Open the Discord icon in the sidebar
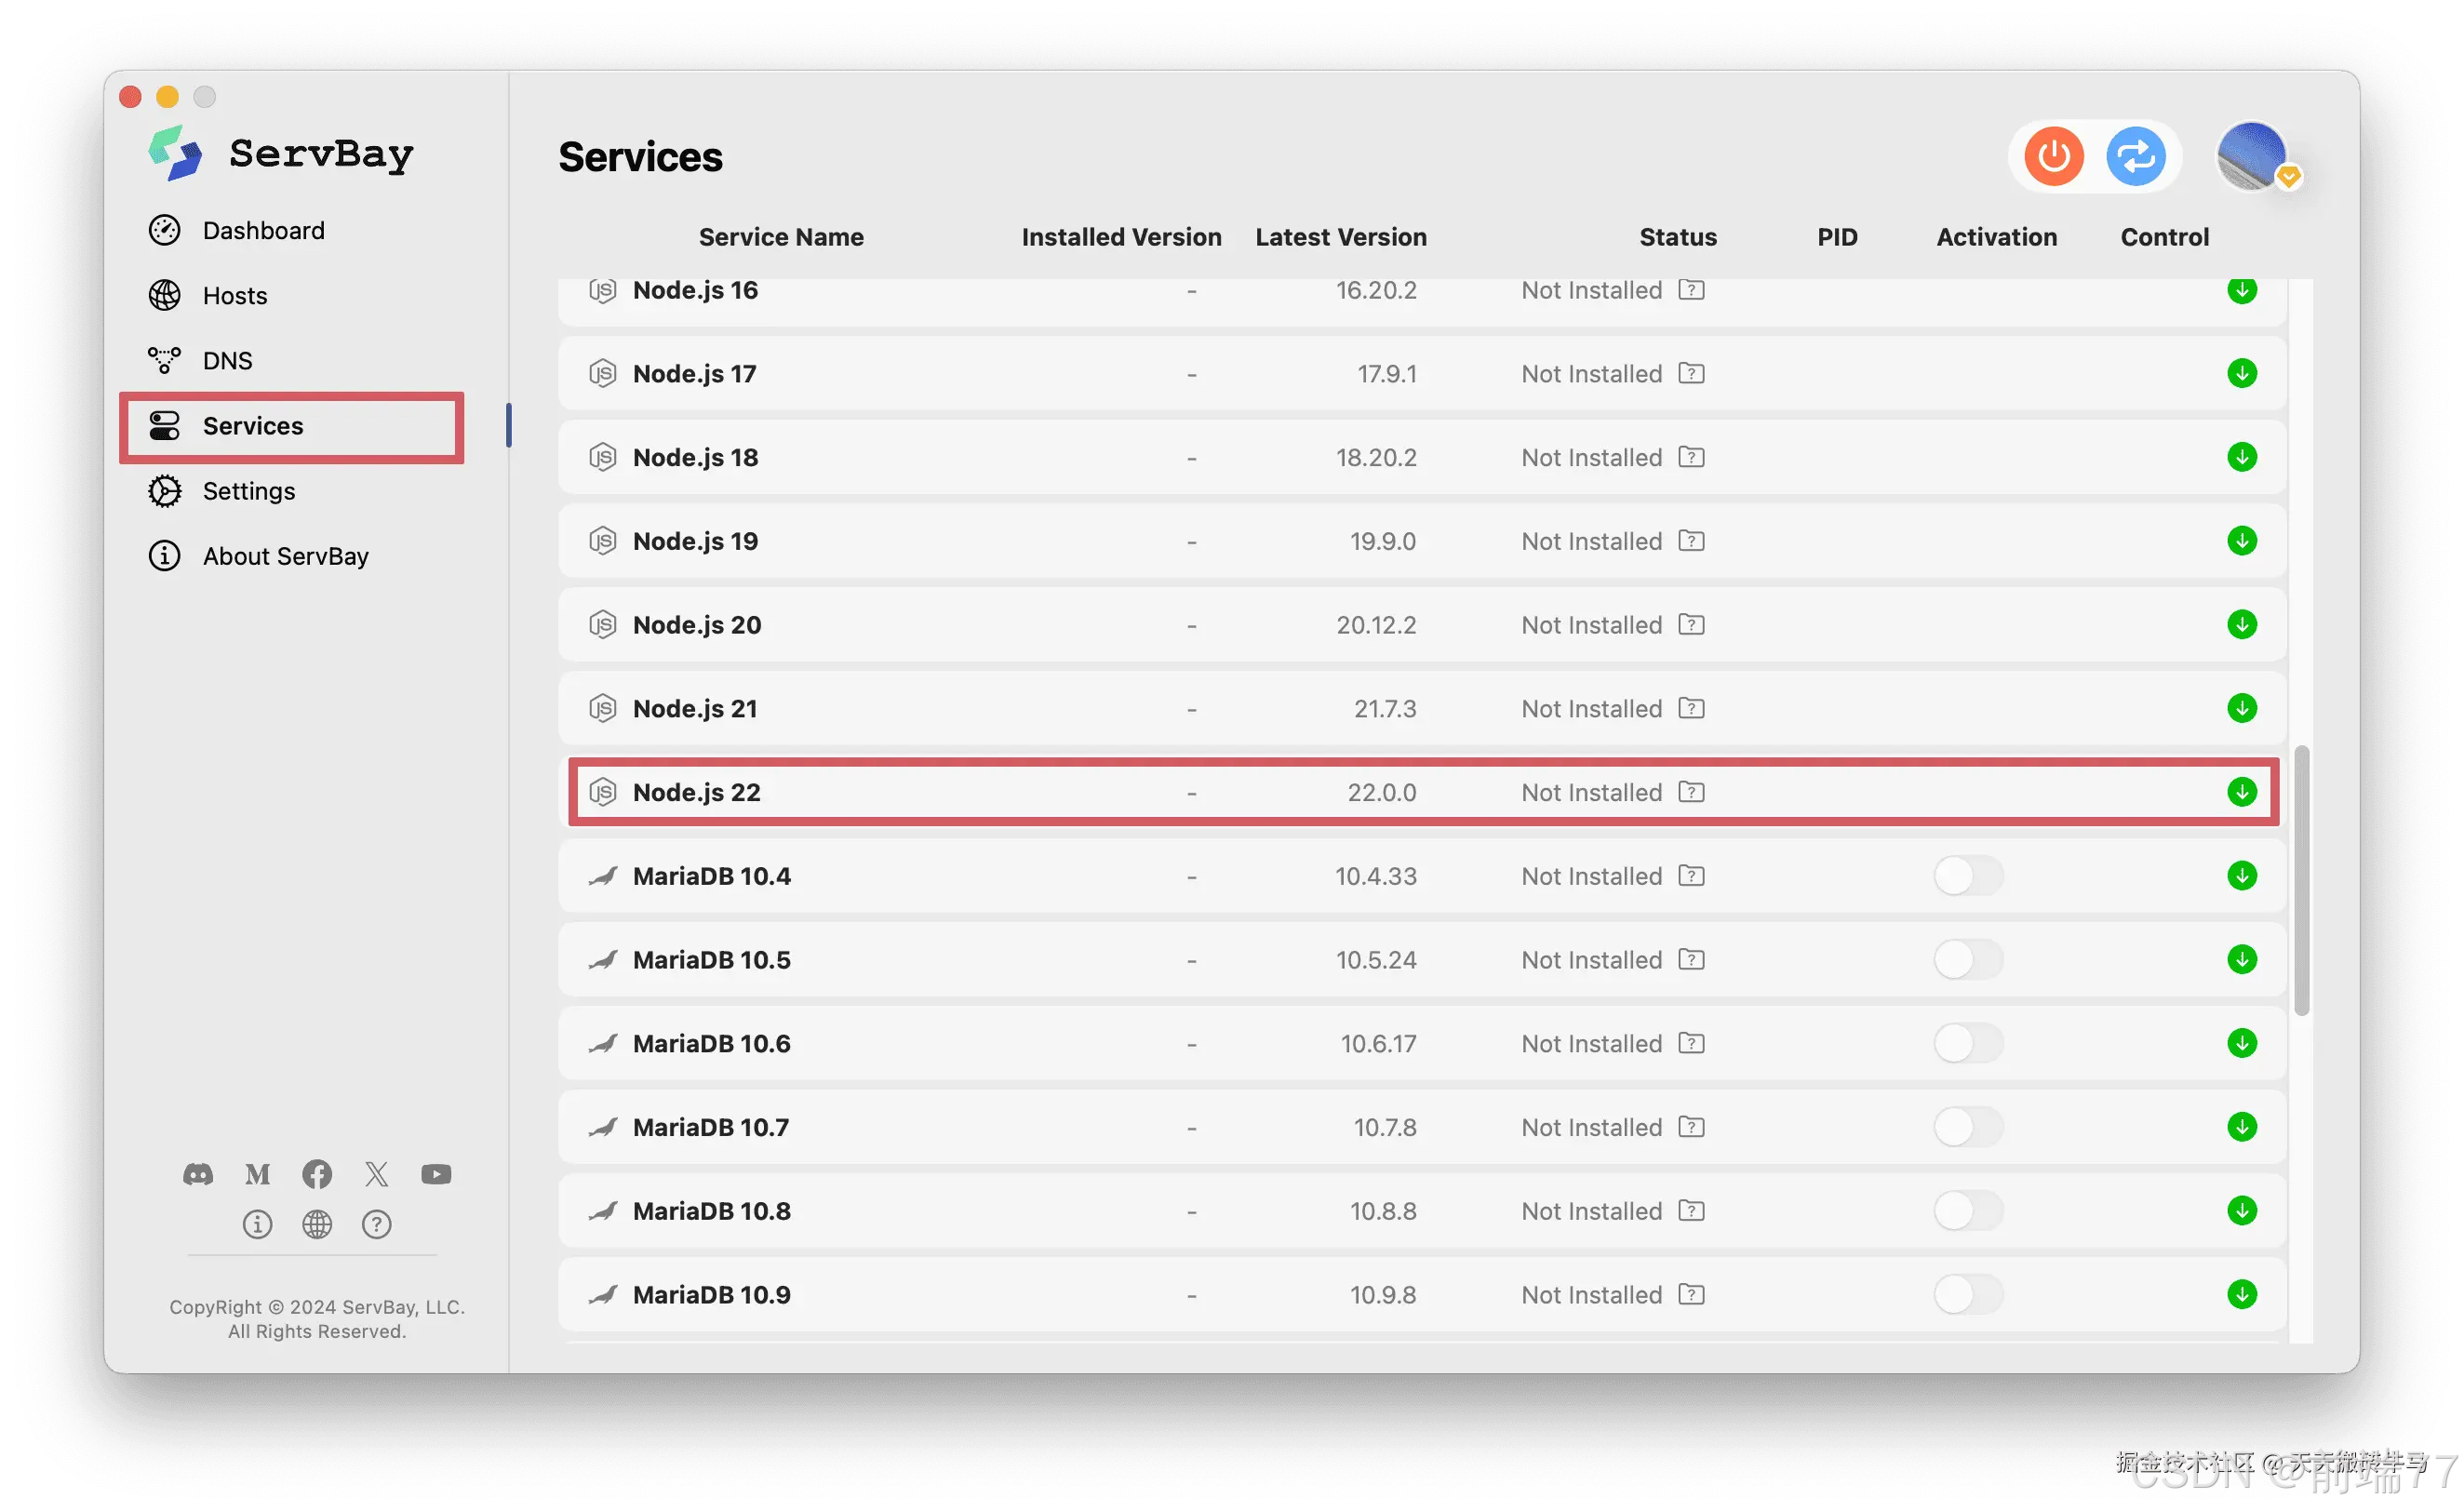 pos(198,1174)
